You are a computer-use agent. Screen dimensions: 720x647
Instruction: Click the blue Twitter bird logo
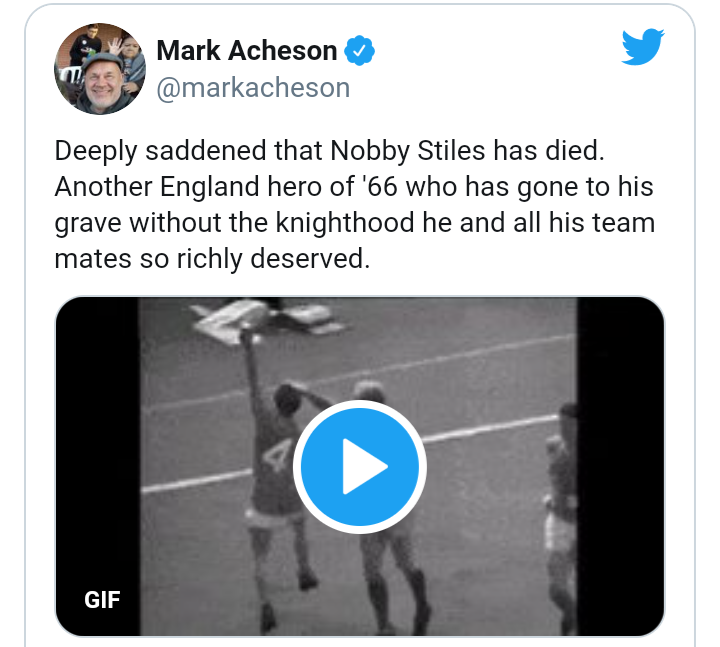tap(642, 46)
